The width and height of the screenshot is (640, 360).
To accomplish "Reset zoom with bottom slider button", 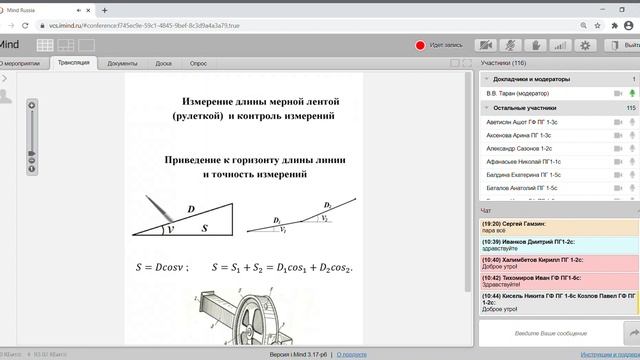I will pos(32,169).
